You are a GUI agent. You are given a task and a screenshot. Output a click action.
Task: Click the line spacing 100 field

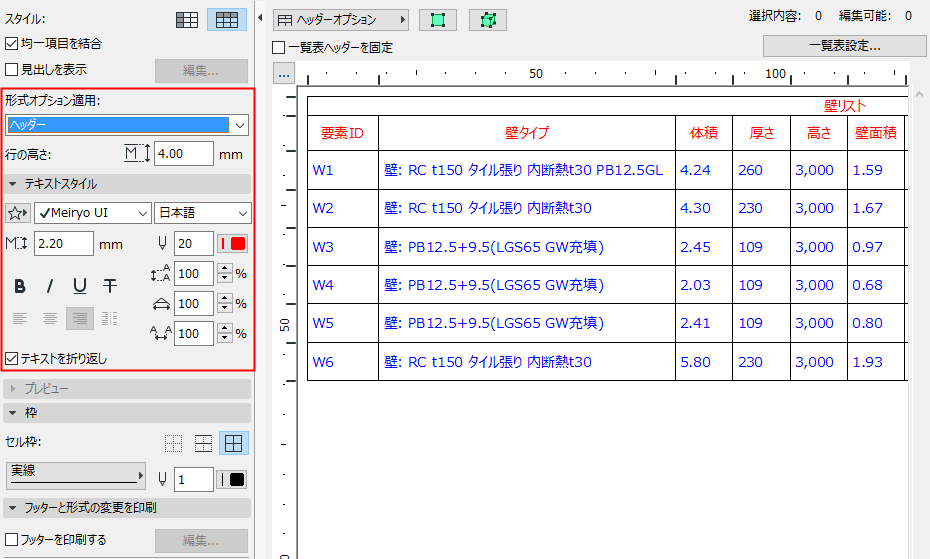194,274
